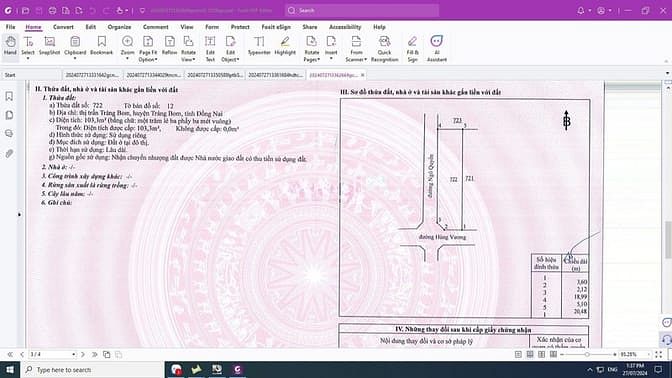Image resolution: width=672 pixels, height=378 pixels.
Task: Add a Bookmark from the ribbon
Action: pyautogui.click(x=102, y=45)
